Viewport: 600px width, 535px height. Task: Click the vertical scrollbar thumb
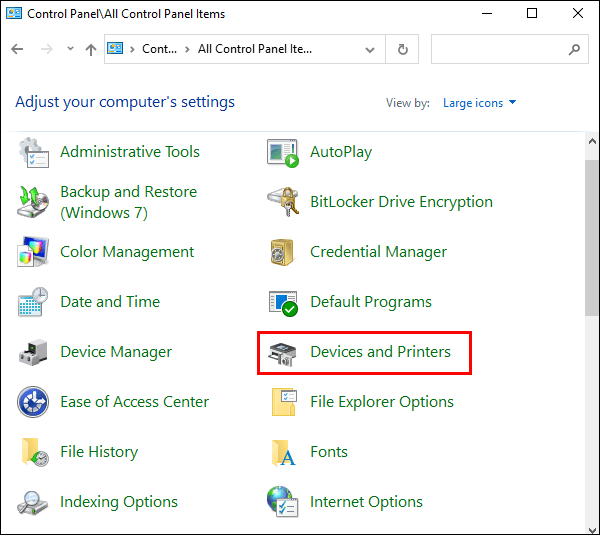click(x=592, y=238)
